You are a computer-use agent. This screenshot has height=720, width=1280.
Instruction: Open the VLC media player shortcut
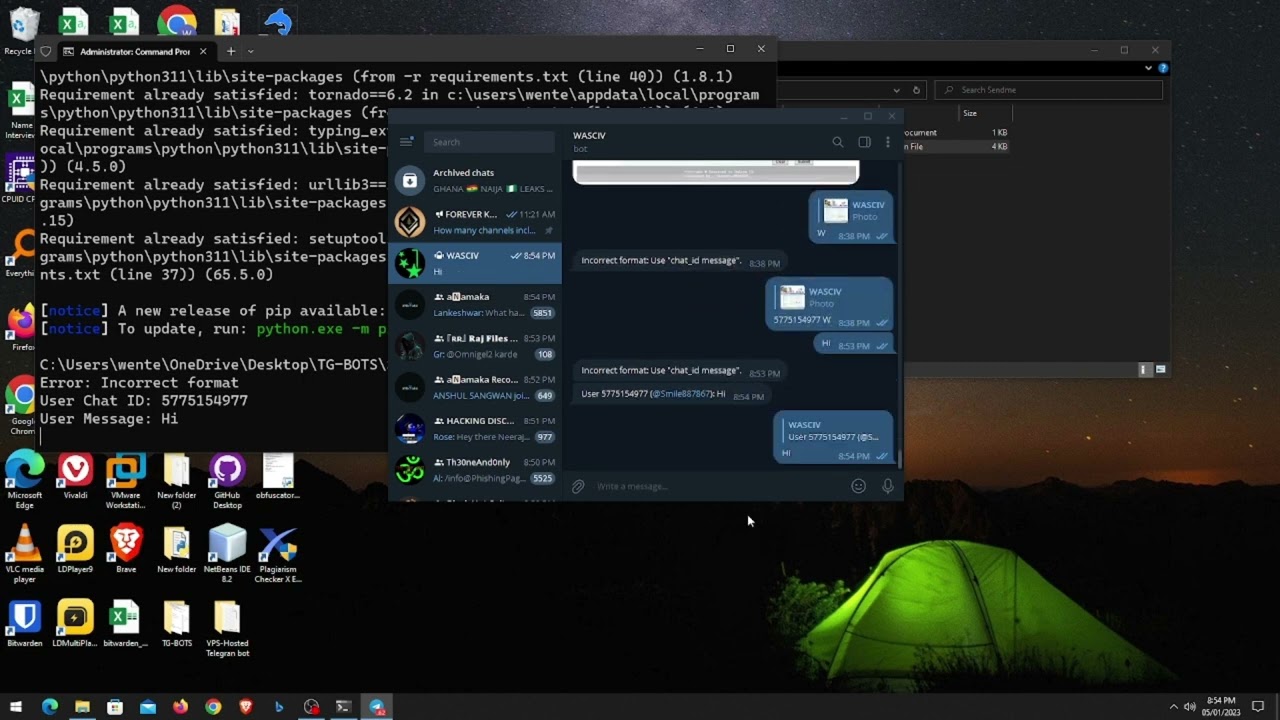[24, 553]
